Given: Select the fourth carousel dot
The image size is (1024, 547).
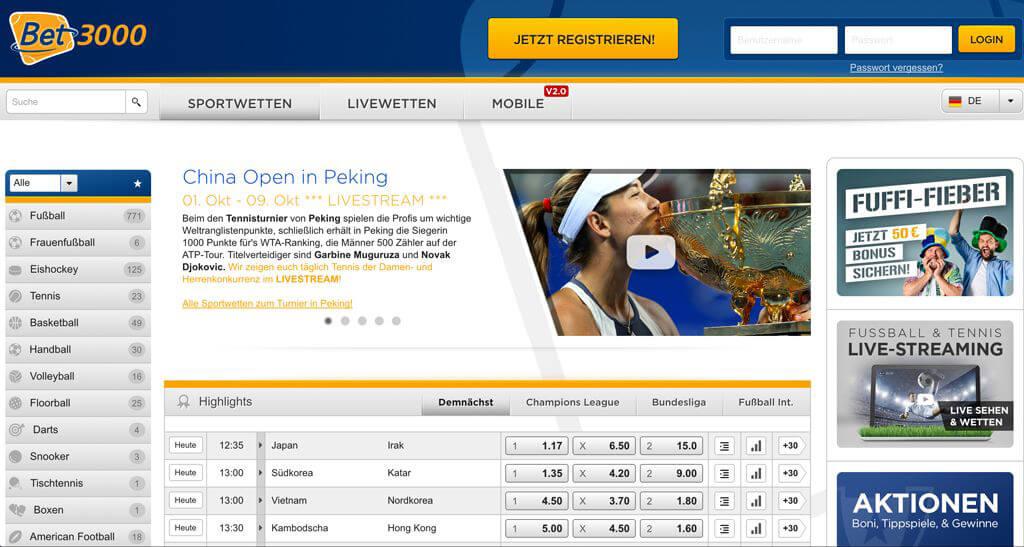Looking at the screenshot, I should point(379,321).
